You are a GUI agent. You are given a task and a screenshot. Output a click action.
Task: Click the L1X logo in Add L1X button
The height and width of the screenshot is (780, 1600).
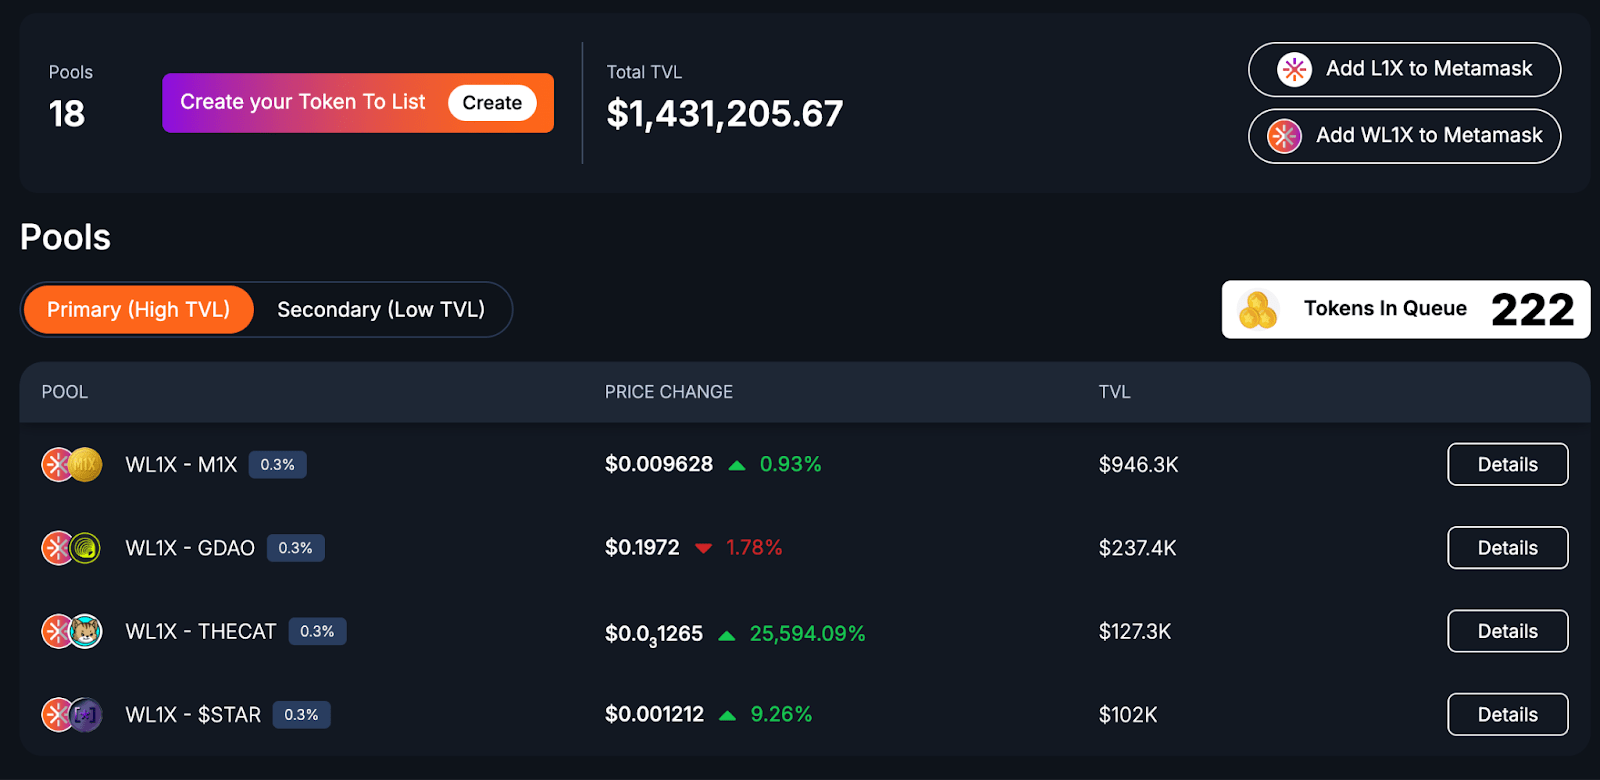point(1294,69)
